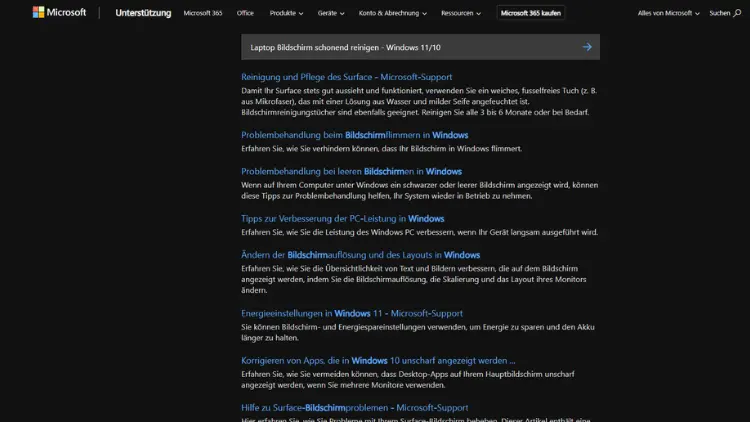Open Microsoft 365 in top navigation

click(x=203, y=13)
